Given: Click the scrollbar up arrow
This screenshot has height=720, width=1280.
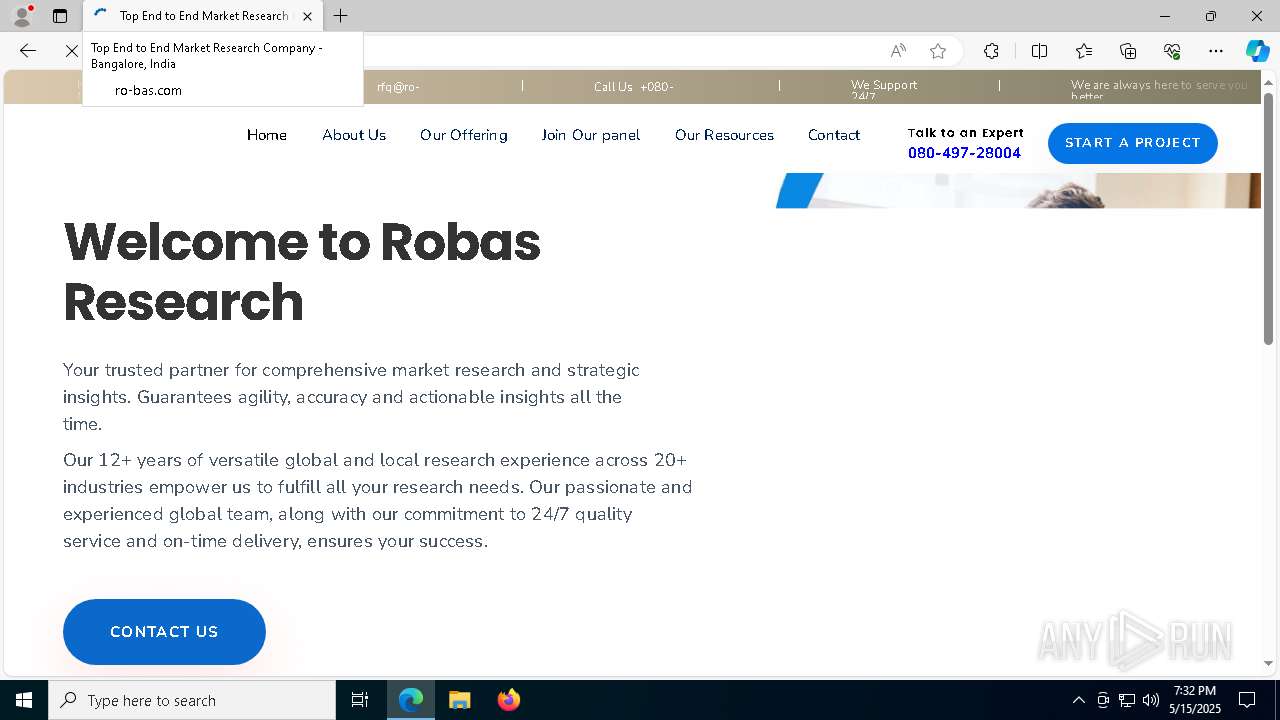Looking at the screenshot, I should pyautogui.click(x=1268, y=81).
